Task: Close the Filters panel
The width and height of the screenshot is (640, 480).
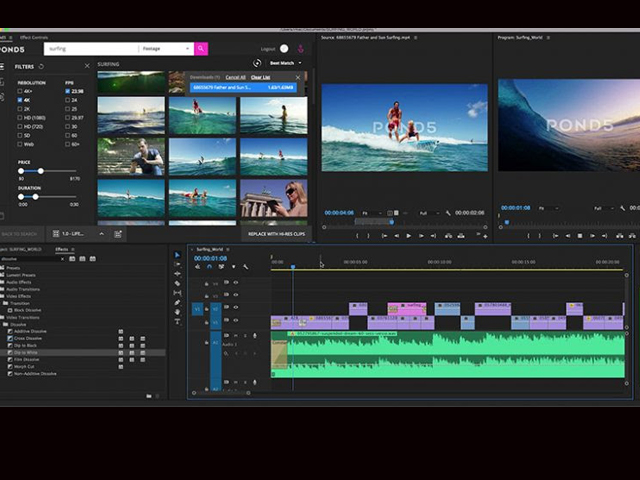Action: (87, 66)
